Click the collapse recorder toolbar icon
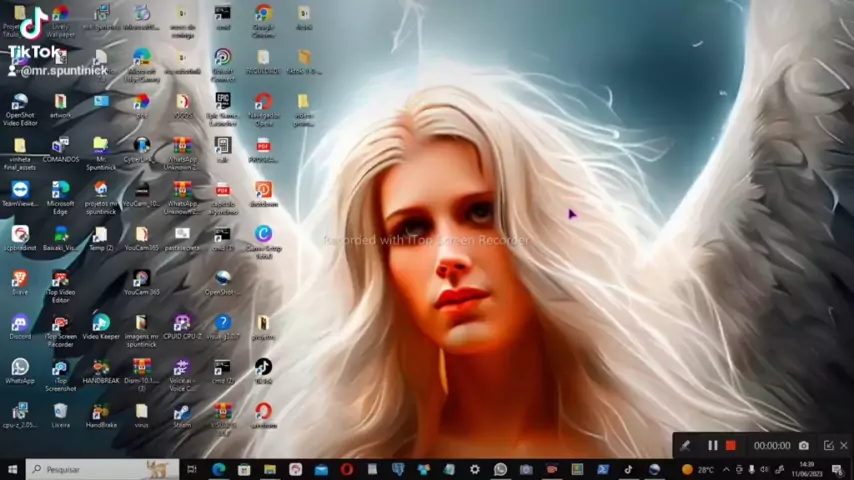 pyautogui.click(x=828, y=446)
